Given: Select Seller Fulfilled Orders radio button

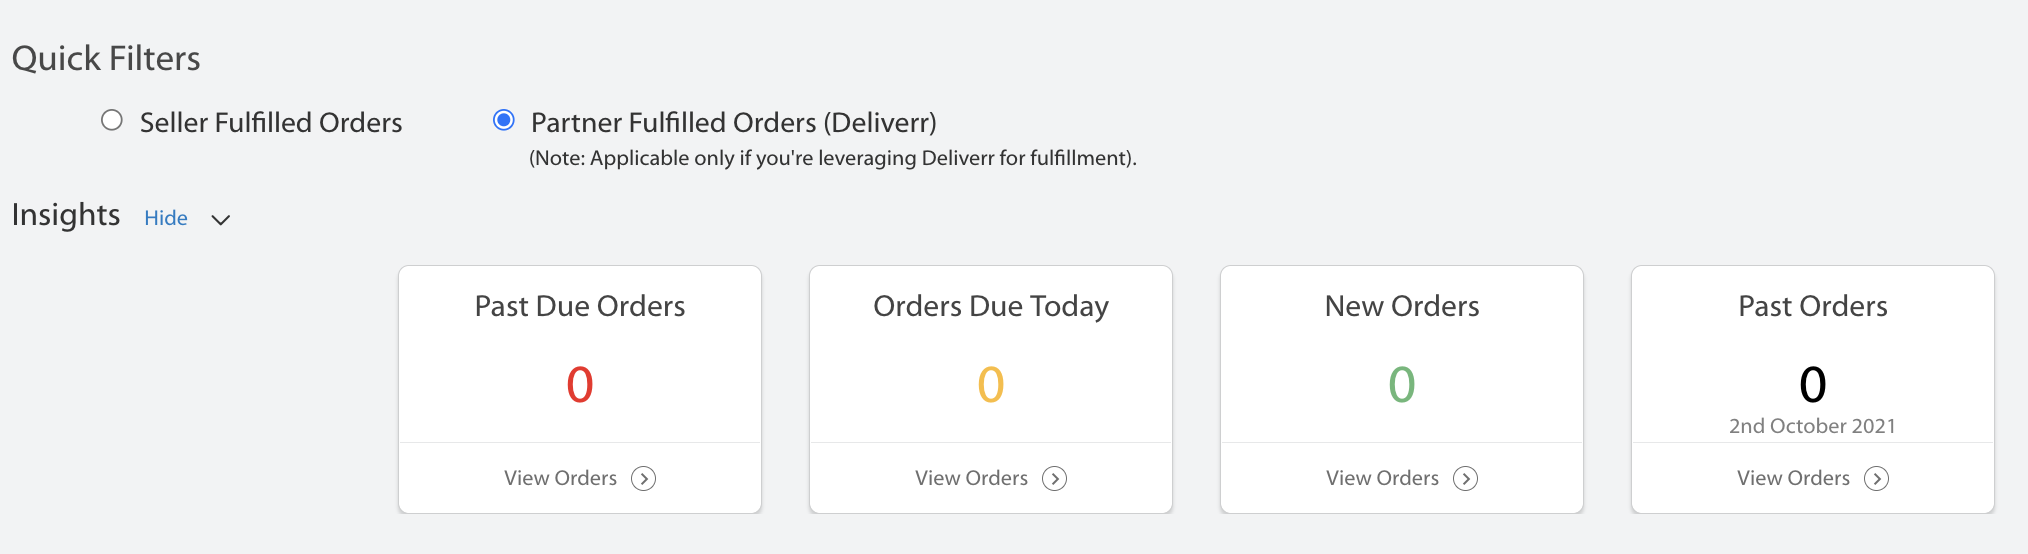Looking at the screenshot, I should tap(112, 120).
